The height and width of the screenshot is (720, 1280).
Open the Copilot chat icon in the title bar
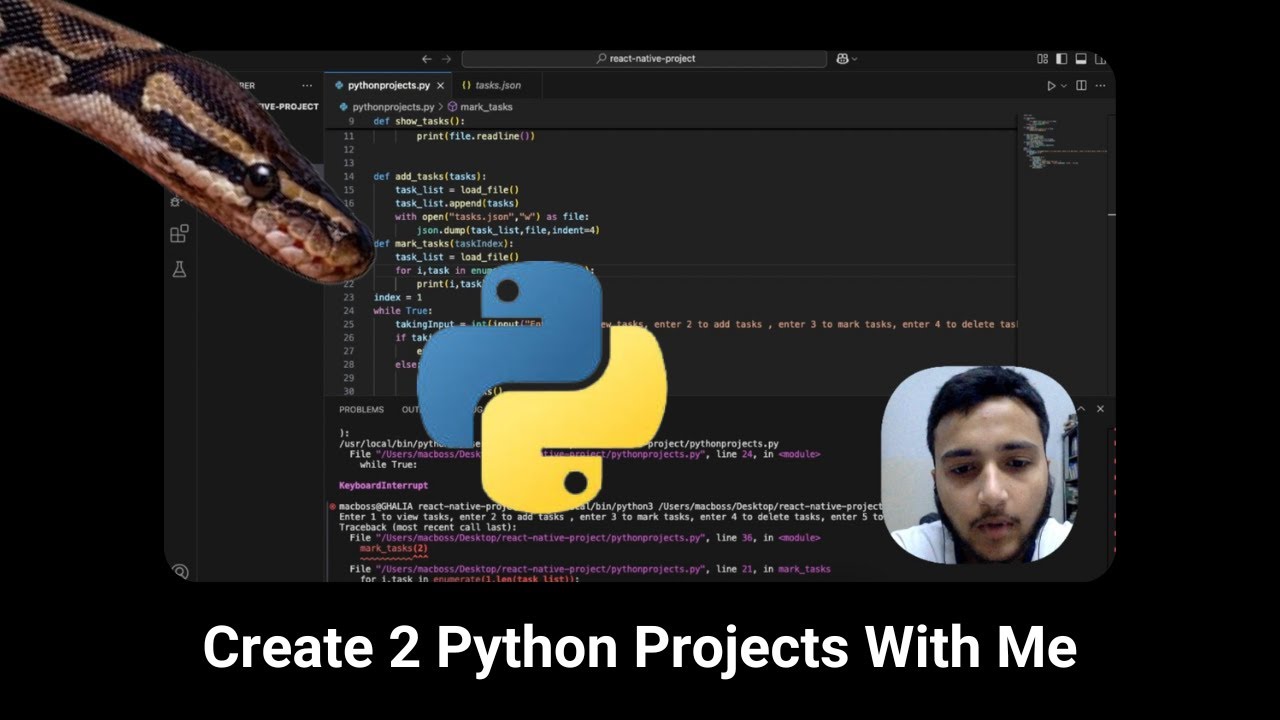842,59
